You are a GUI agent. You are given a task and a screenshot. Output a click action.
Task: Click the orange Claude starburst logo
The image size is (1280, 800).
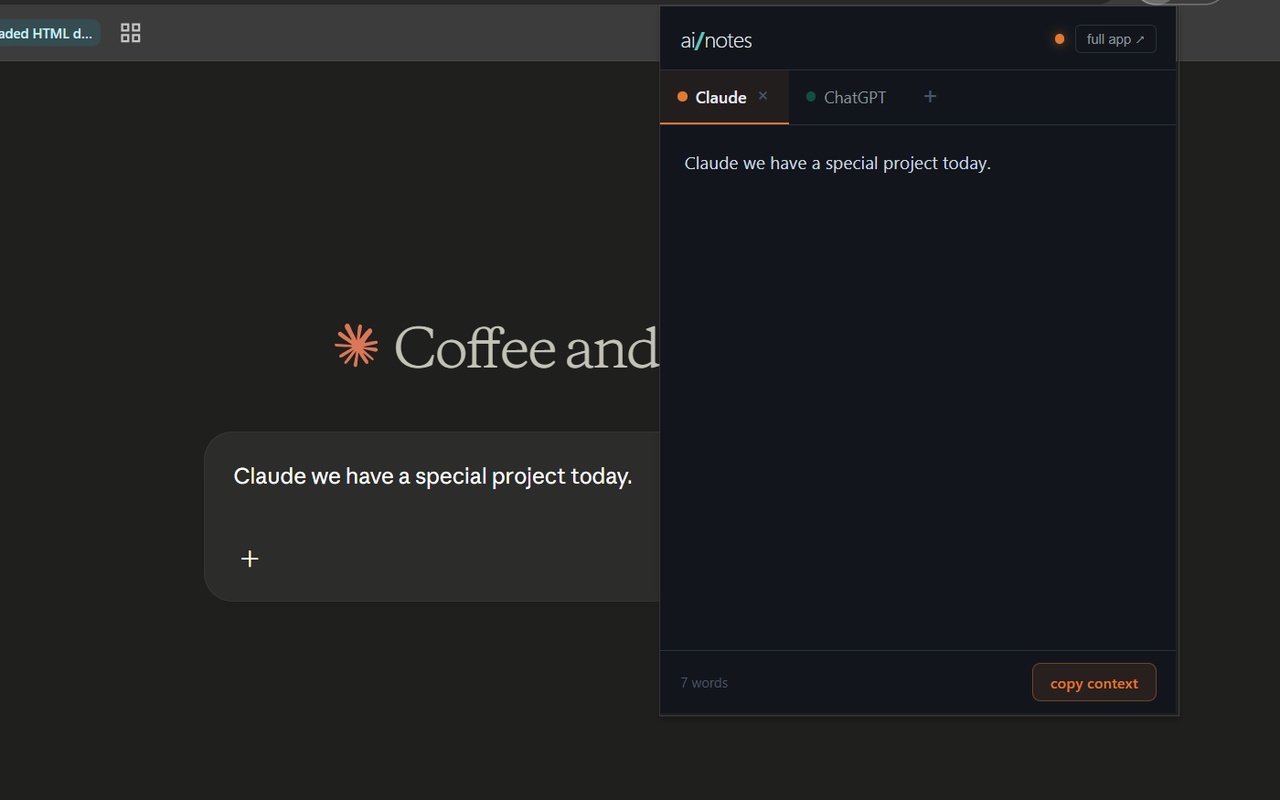point(356,346)
